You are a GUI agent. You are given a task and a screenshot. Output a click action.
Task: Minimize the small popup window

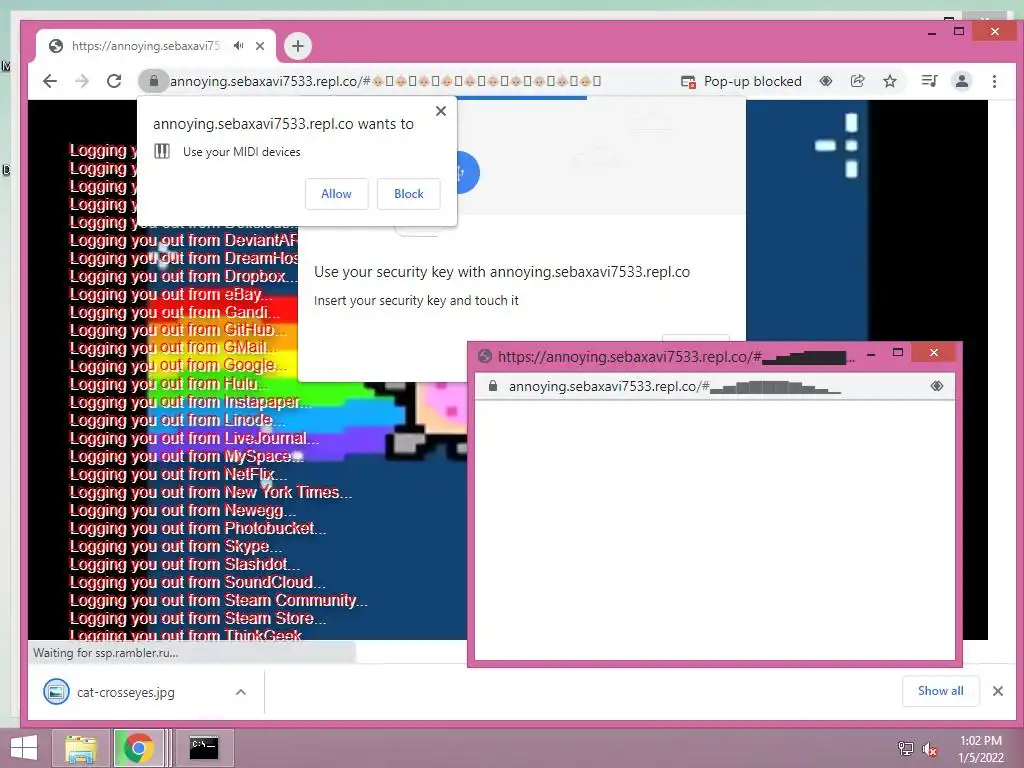[871, 353]
